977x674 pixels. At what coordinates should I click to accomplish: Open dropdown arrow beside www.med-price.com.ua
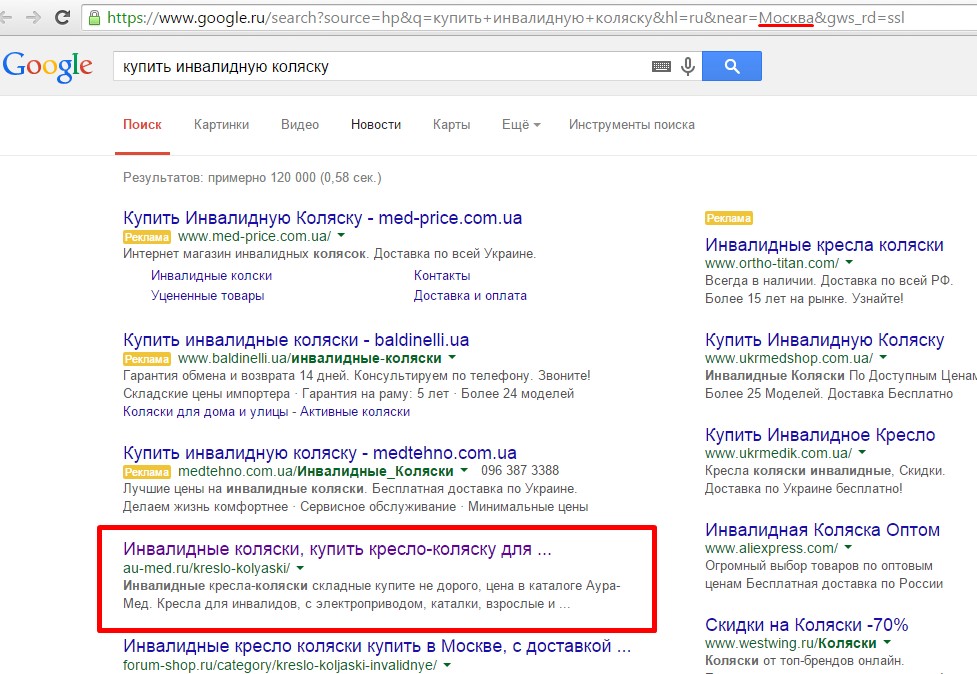coord(341,236)
